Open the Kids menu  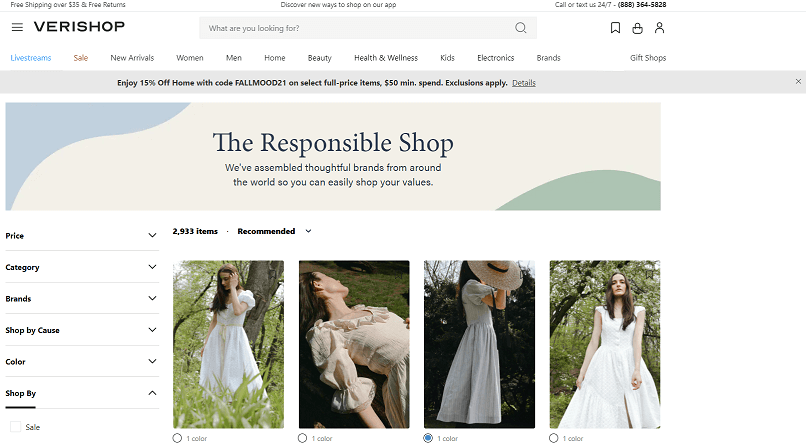[447, 58]
